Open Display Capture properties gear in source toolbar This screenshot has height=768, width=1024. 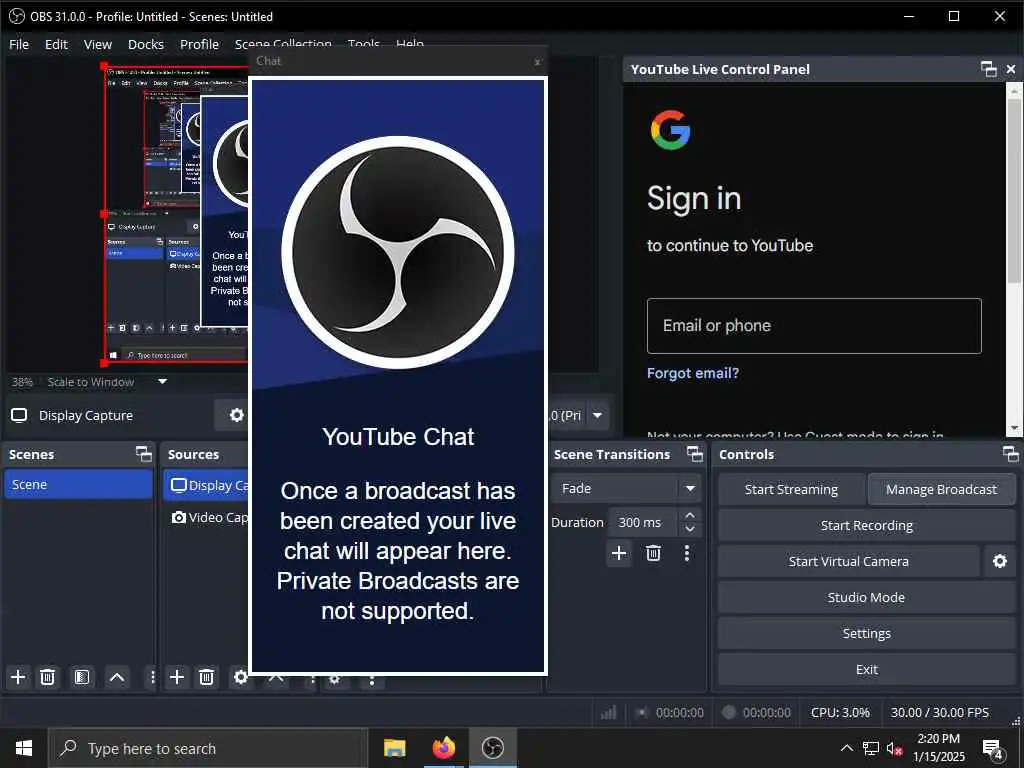pos(236,415)
